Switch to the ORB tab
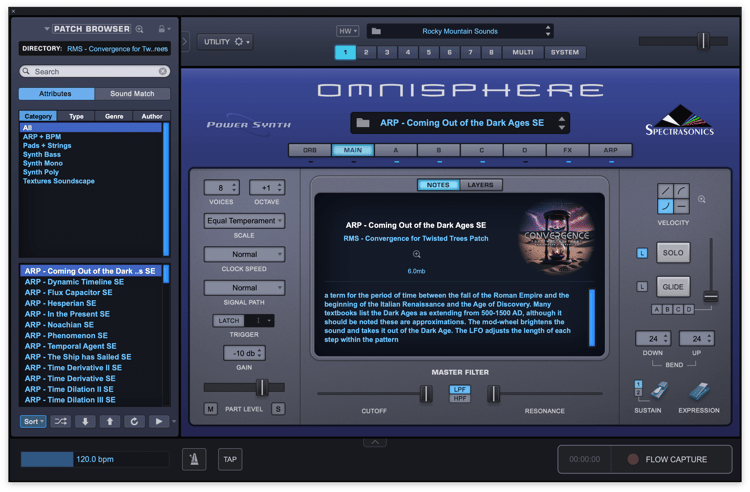The image size is (750, 492). (x=310, y=150)
